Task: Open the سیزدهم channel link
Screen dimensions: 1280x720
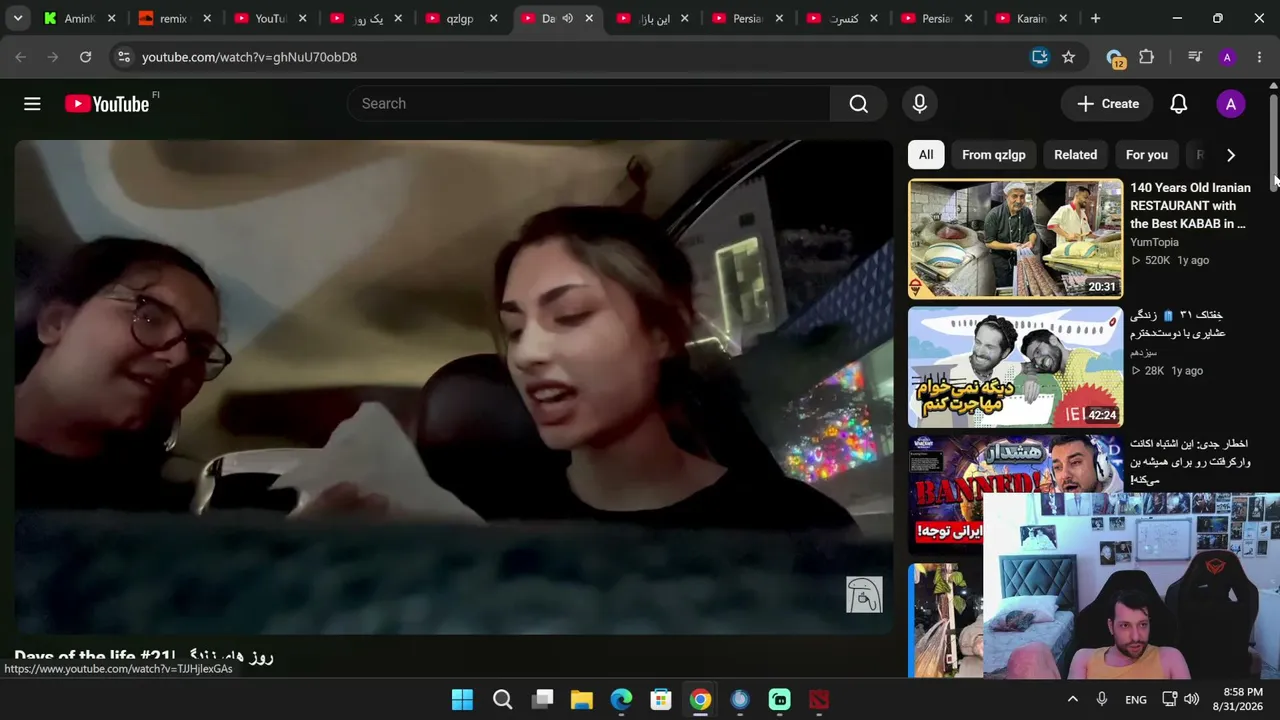Action: click(1143, 352)
